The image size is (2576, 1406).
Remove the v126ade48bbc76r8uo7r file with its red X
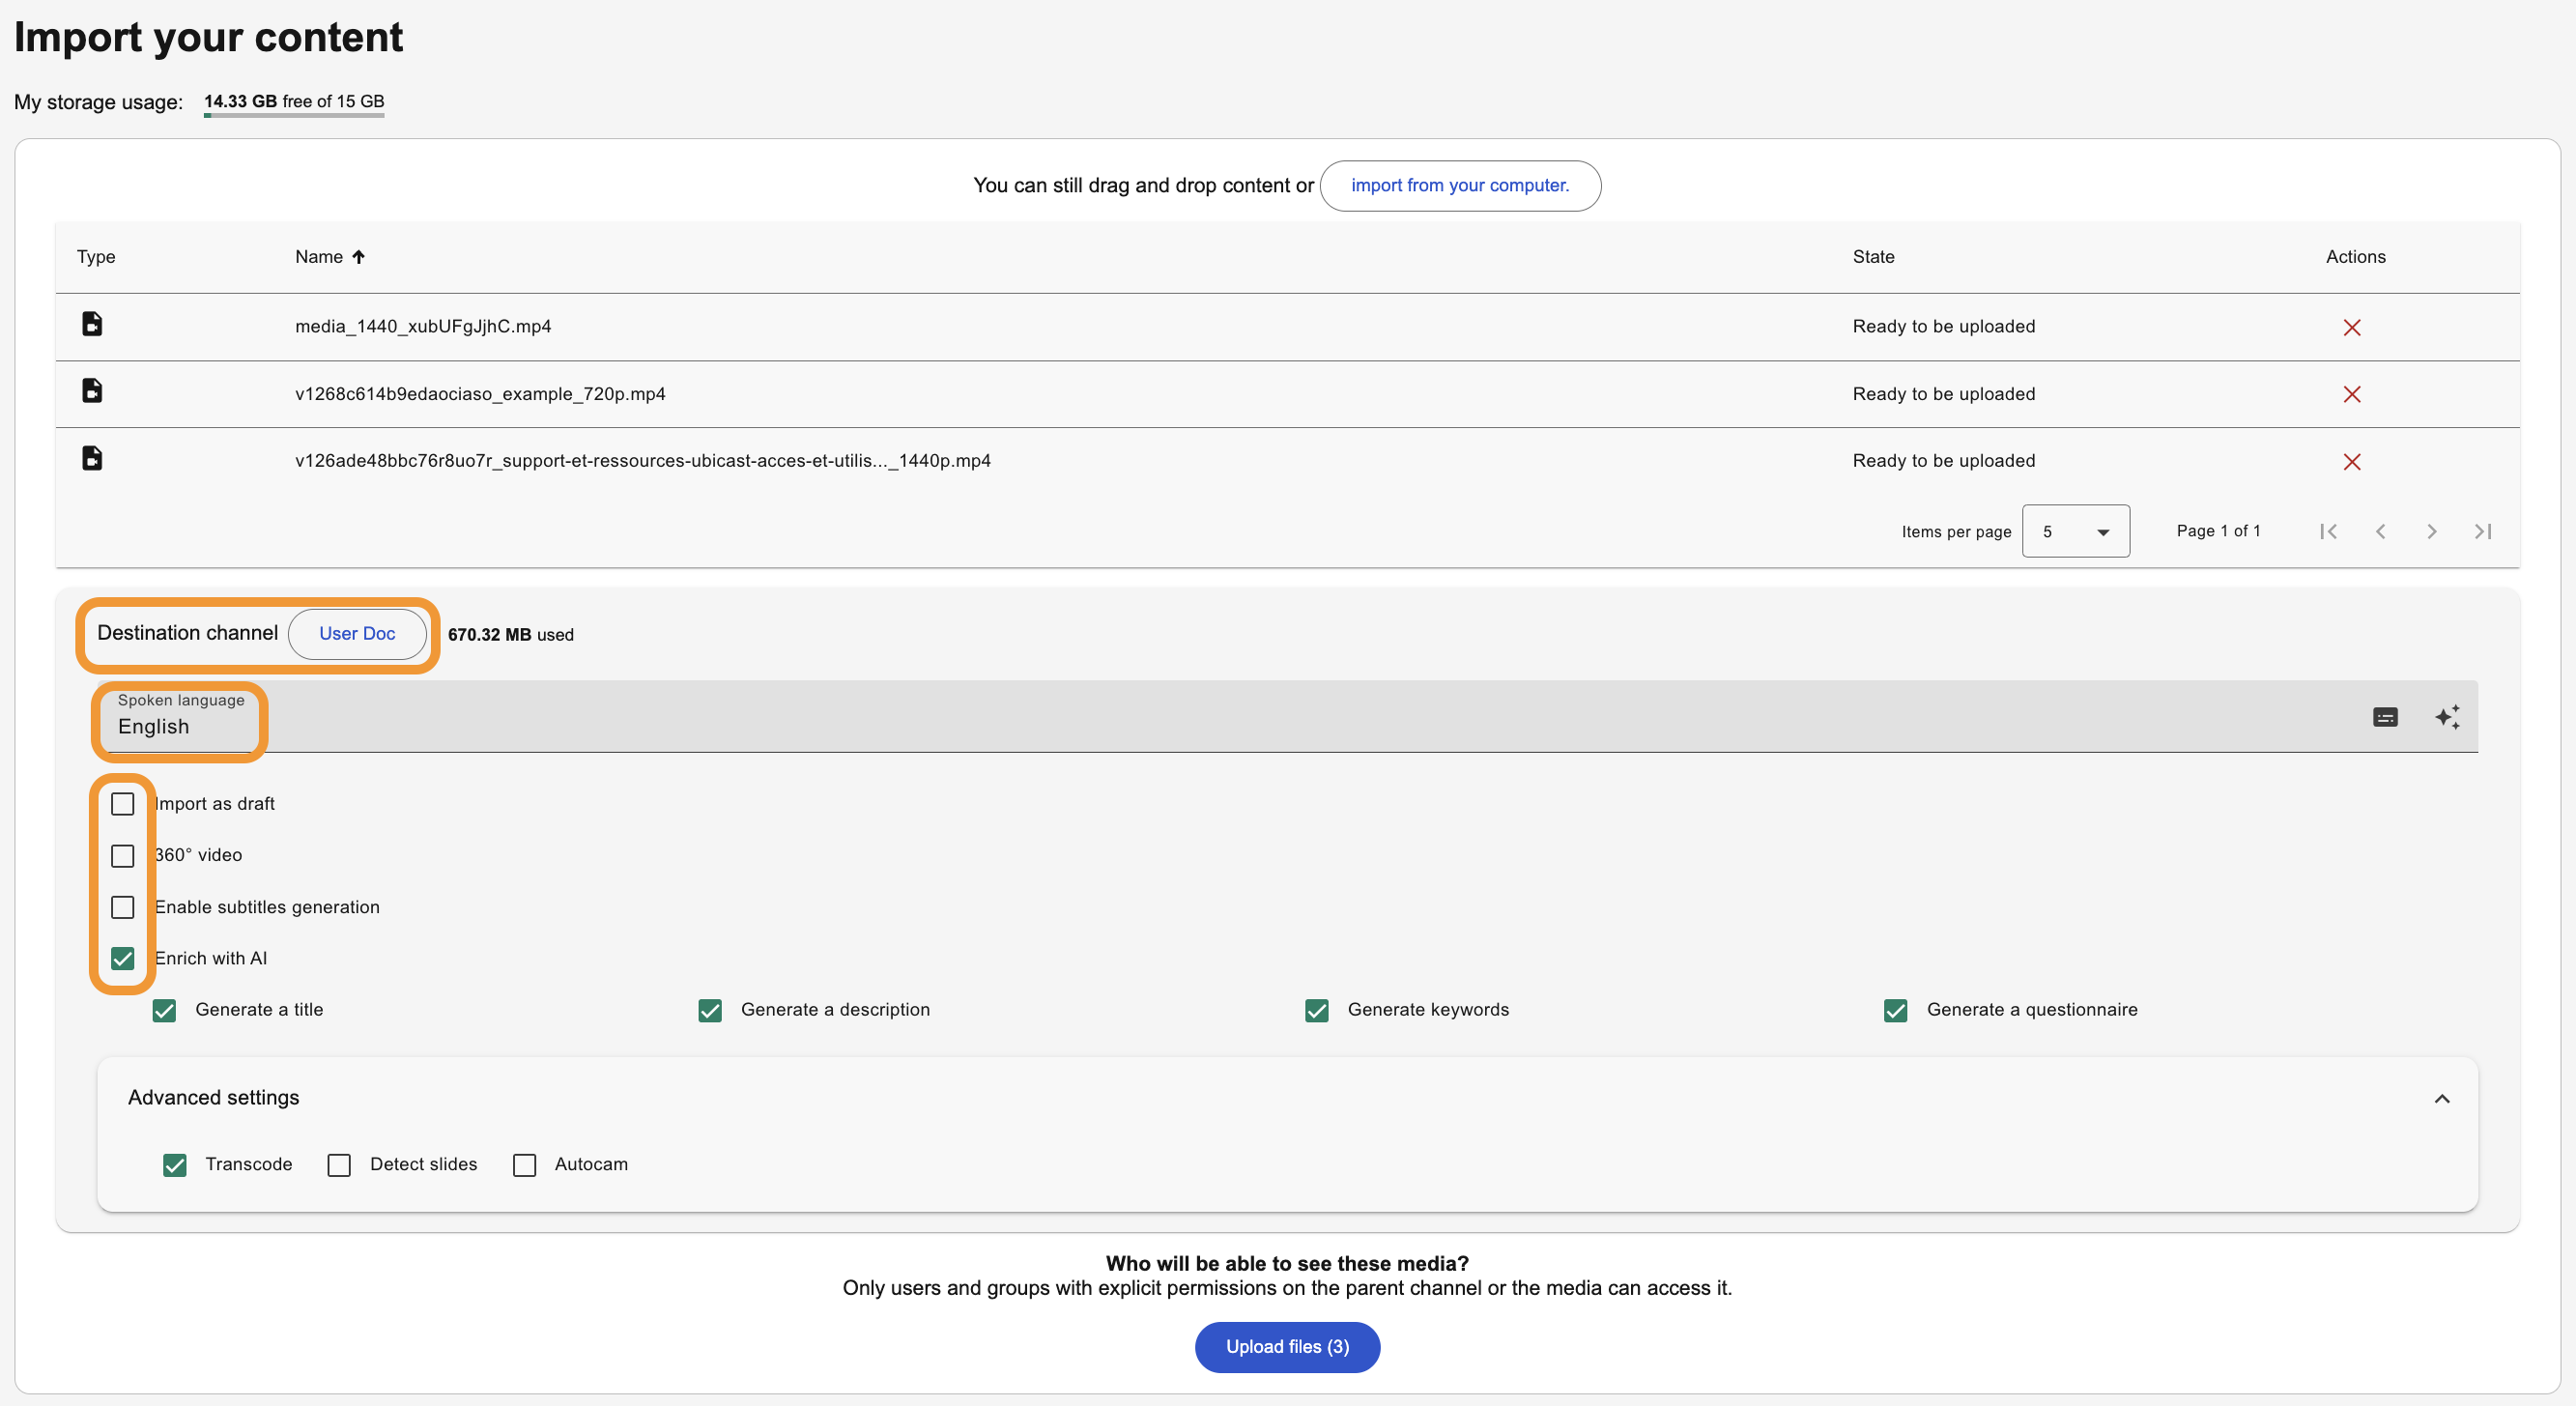pos(2351,461)
